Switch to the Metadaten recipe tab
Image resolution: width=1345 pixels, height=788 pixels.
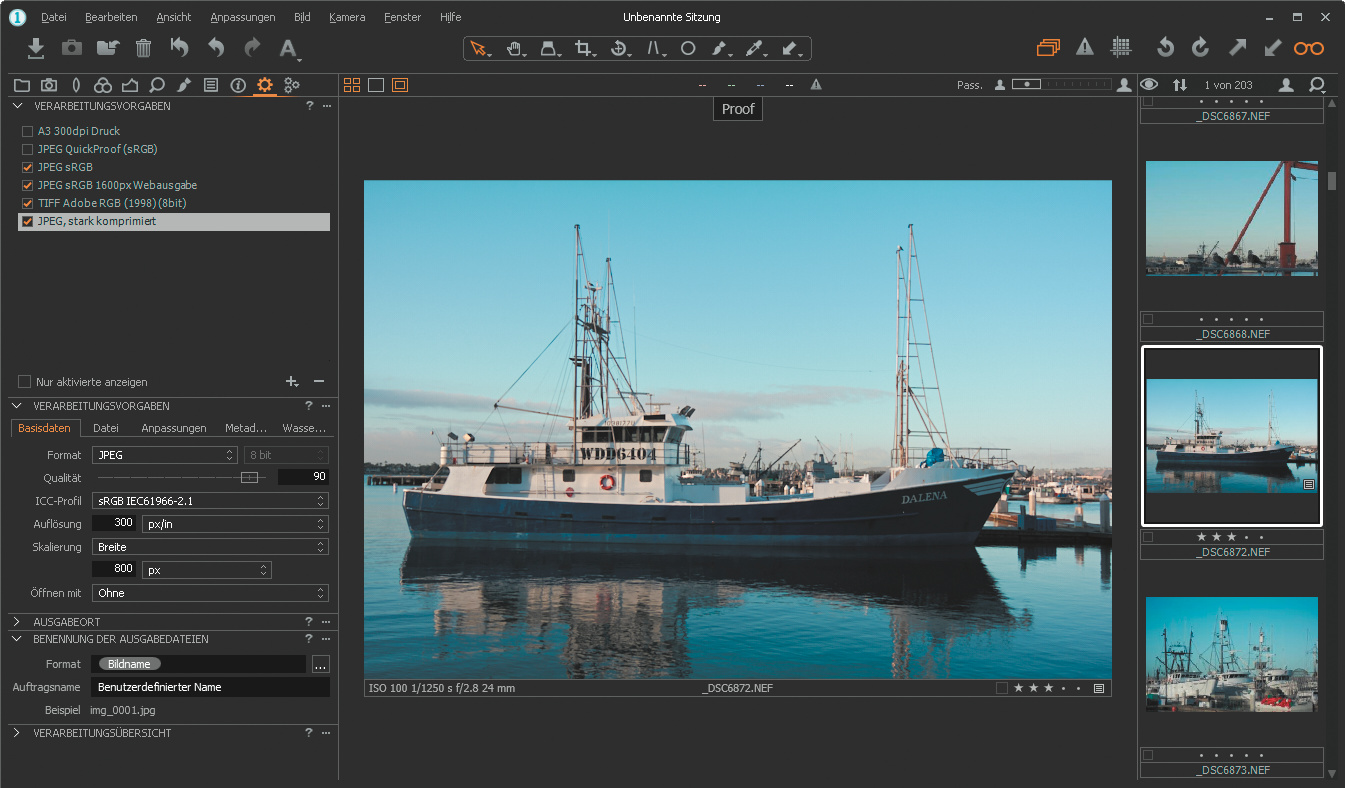pos(245,428)
